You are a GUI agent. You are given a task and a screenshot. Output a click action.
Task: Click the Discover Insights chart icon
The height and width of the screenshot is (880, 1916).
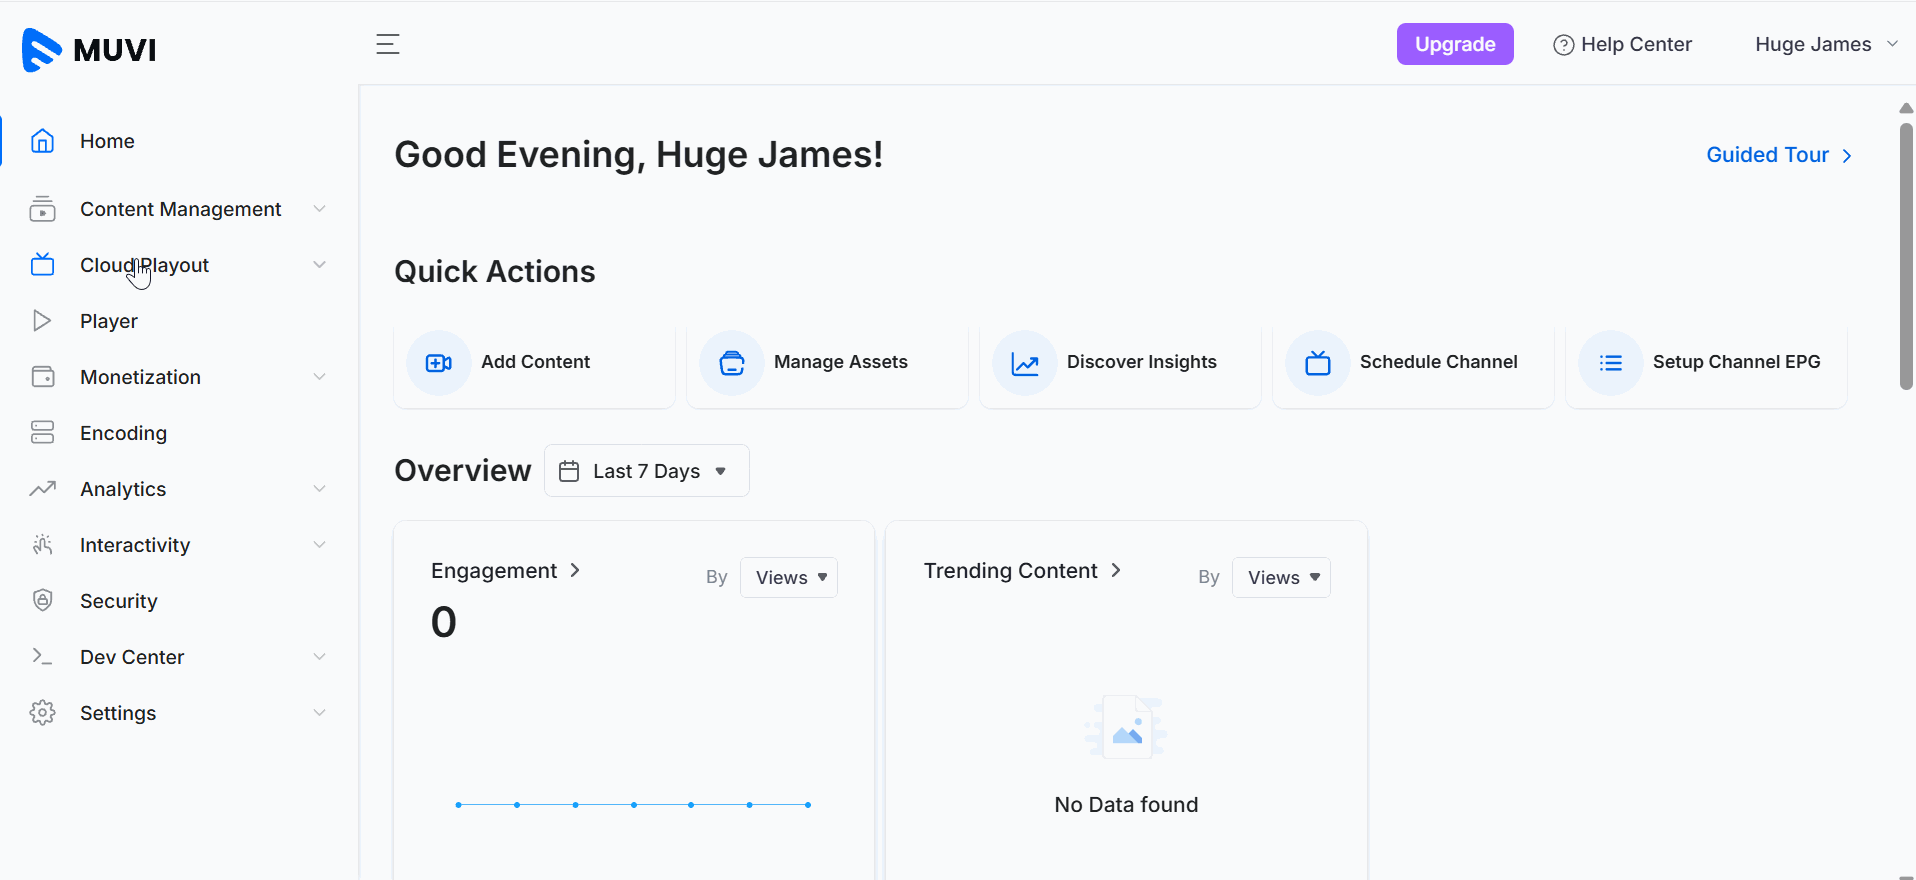click(x=1025, y=363)
